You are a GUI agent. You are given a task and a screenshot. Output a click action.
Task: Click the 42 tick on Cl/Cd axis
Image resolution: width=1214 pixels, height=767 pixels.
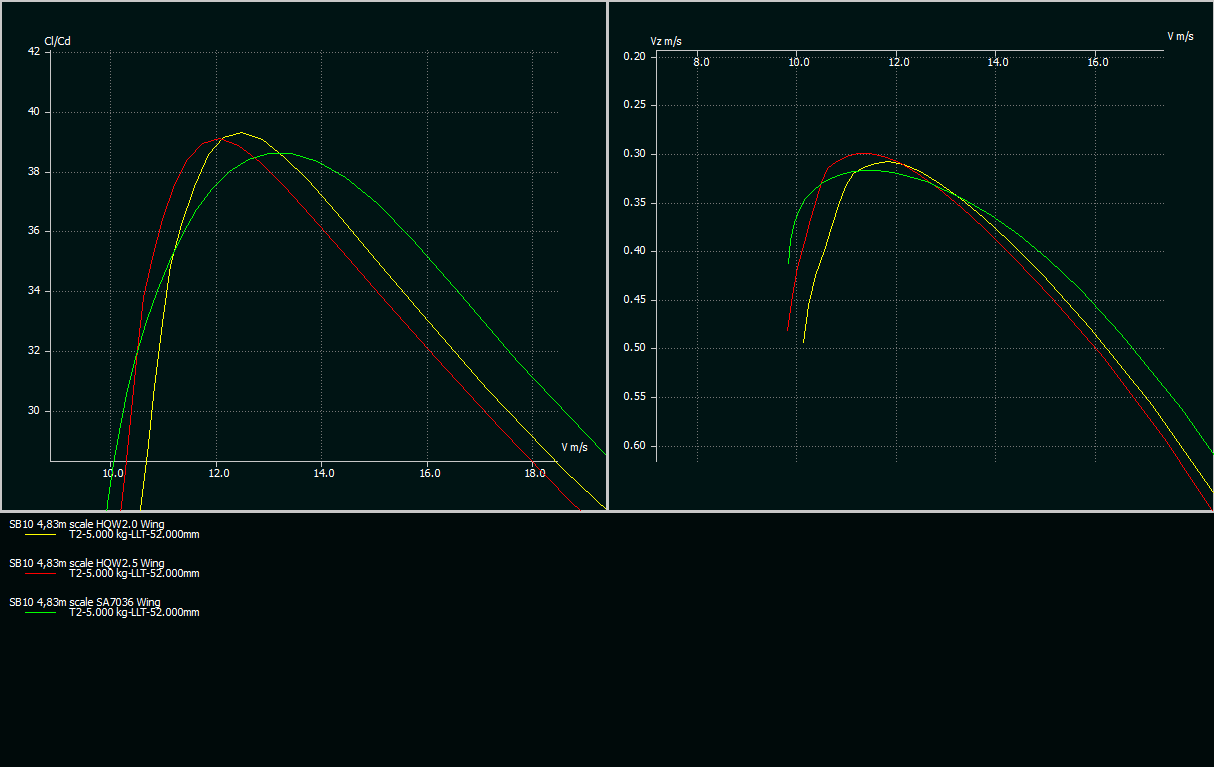(x=34, y=52)
